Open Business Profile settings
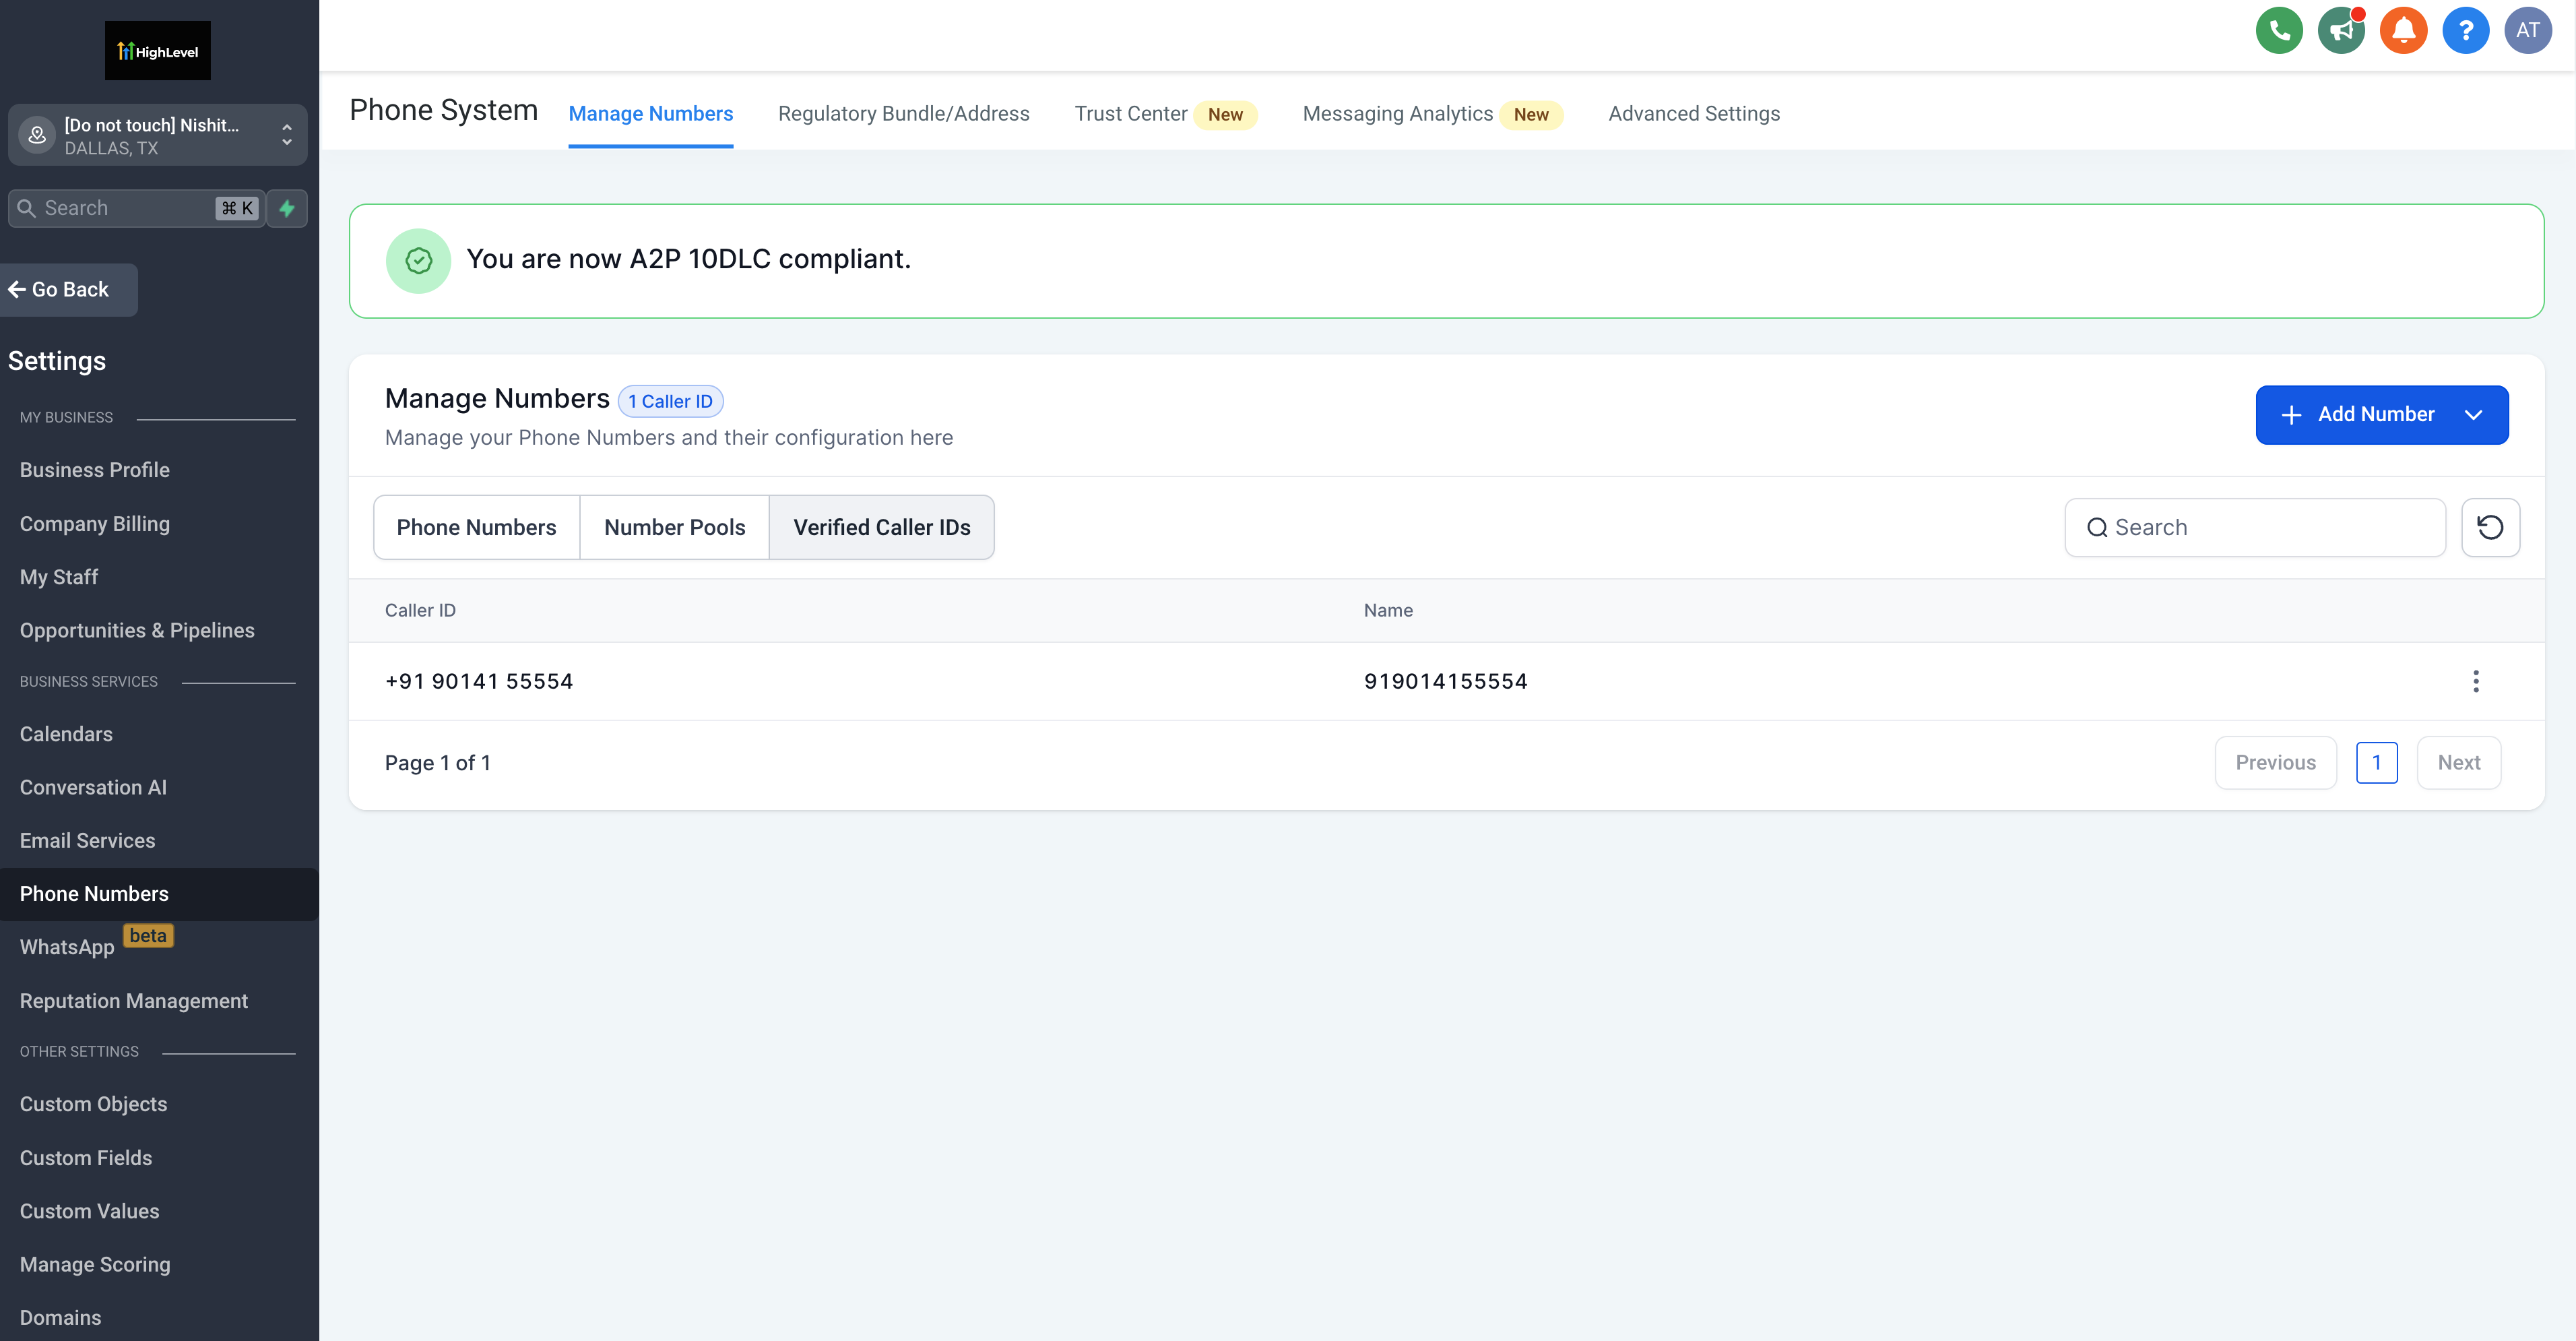Image resolution: width=2576 pixels, height=1341 pixels. click(x=95, y=470)
